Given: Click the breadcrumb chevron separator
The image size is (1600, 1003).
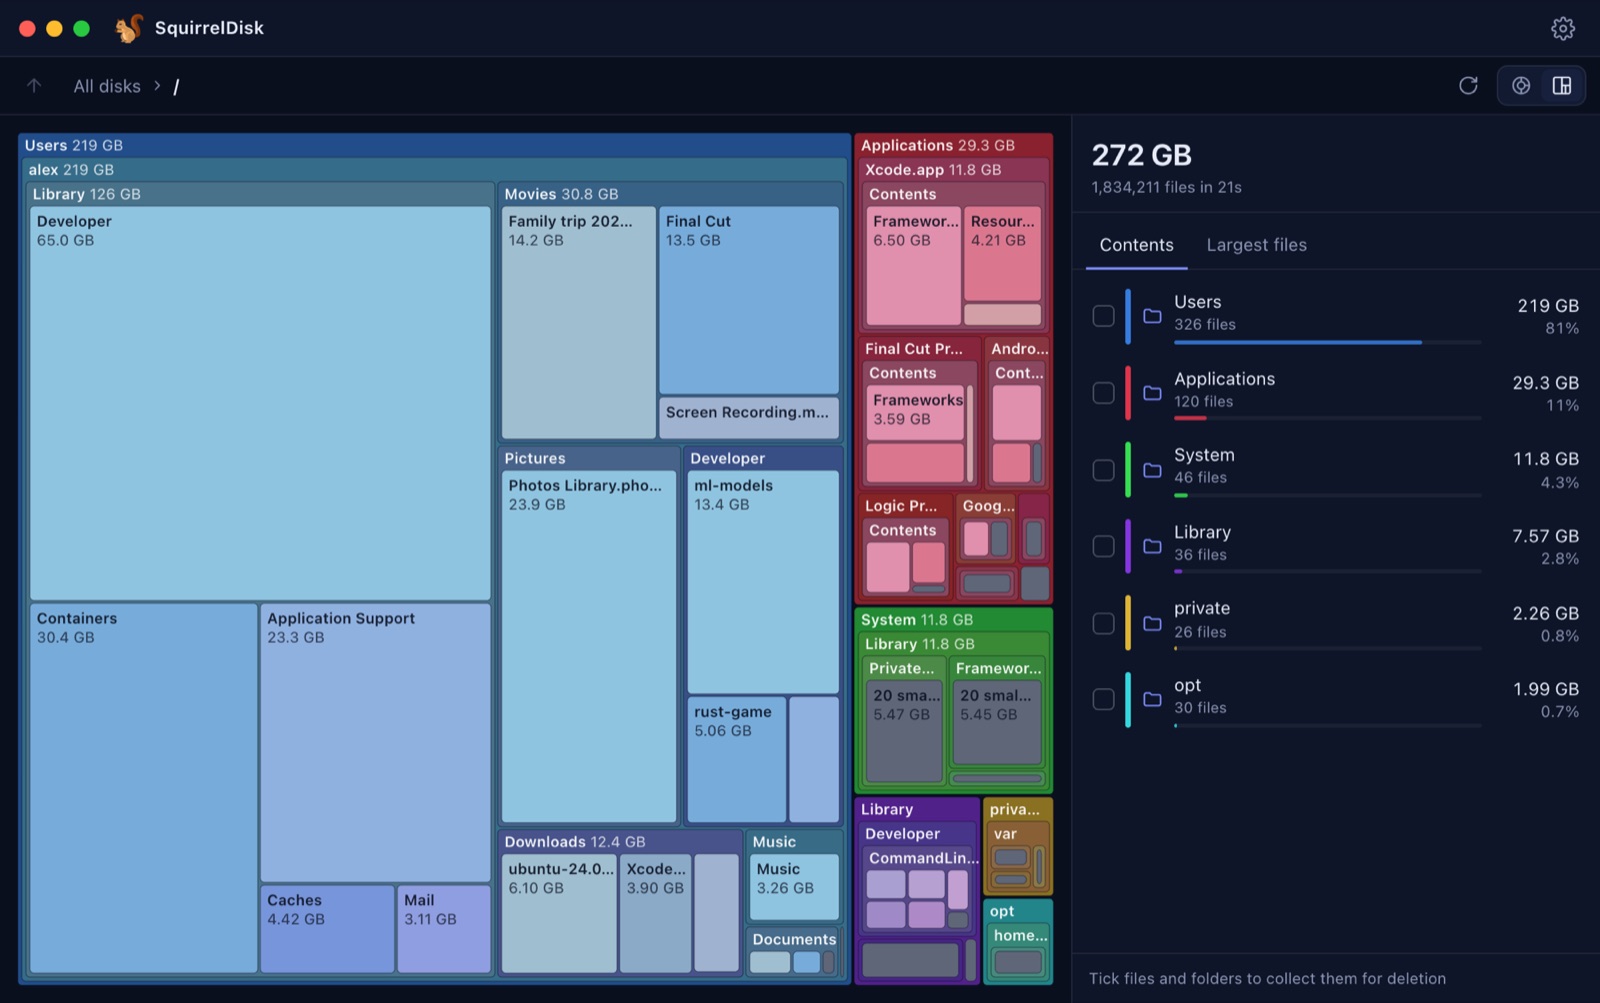Looking at the screenshot, I should [x=157, y=86].
